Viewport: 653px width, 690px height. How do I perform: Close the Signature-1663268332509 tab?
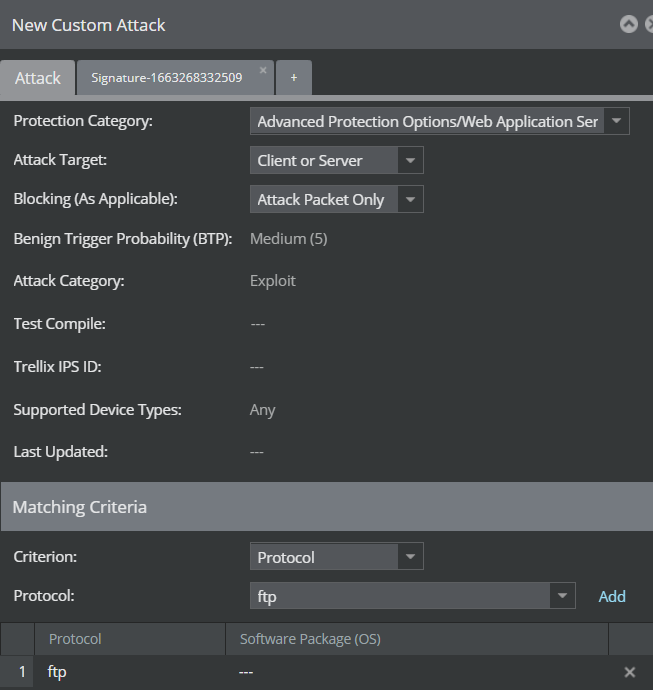click(x=263, y=70)
